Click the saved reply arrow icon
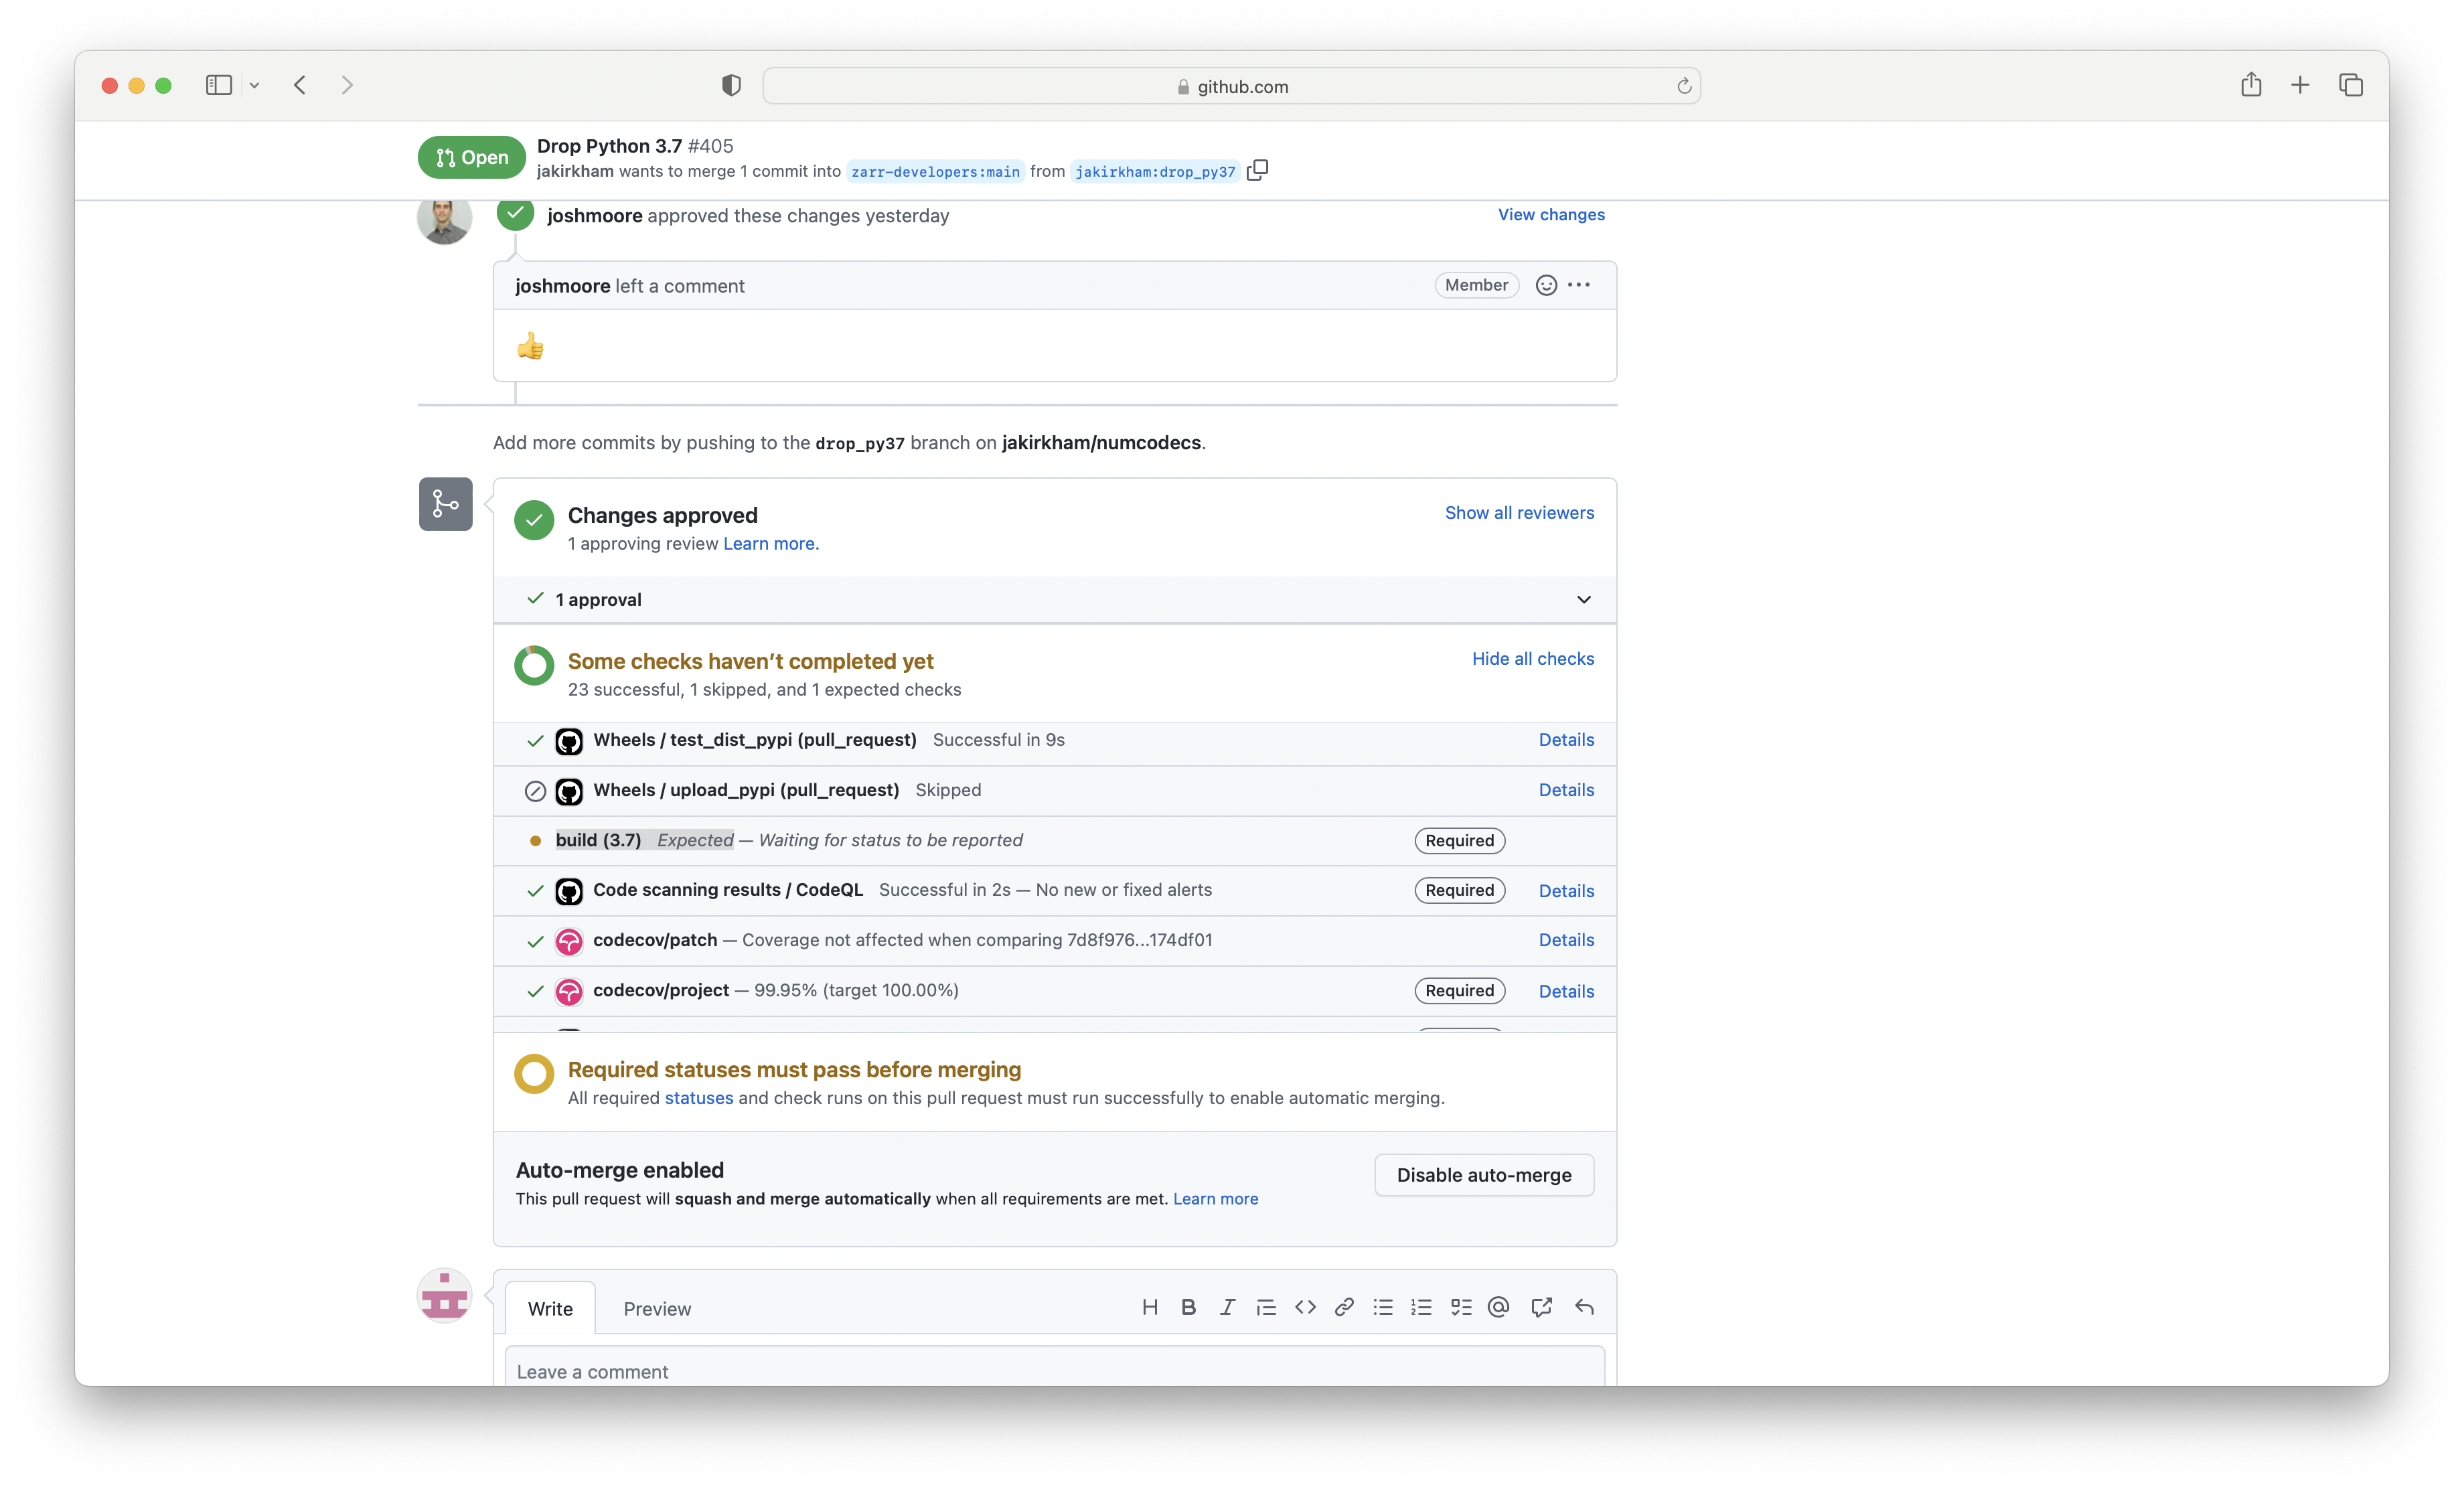This screenshot has width=2464, height=1485. tap(1584, 1307)
